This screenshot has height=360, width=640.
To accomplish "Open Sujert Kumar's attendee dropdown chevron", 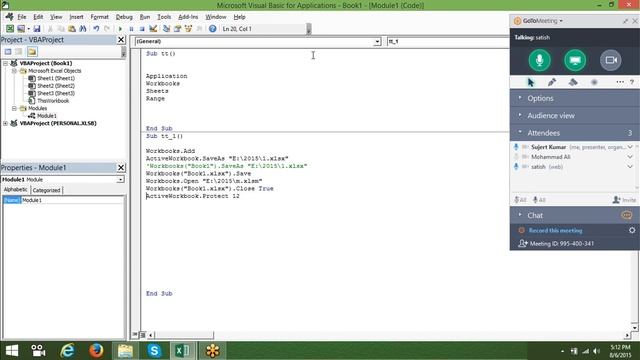I will (x=630, y=147).
